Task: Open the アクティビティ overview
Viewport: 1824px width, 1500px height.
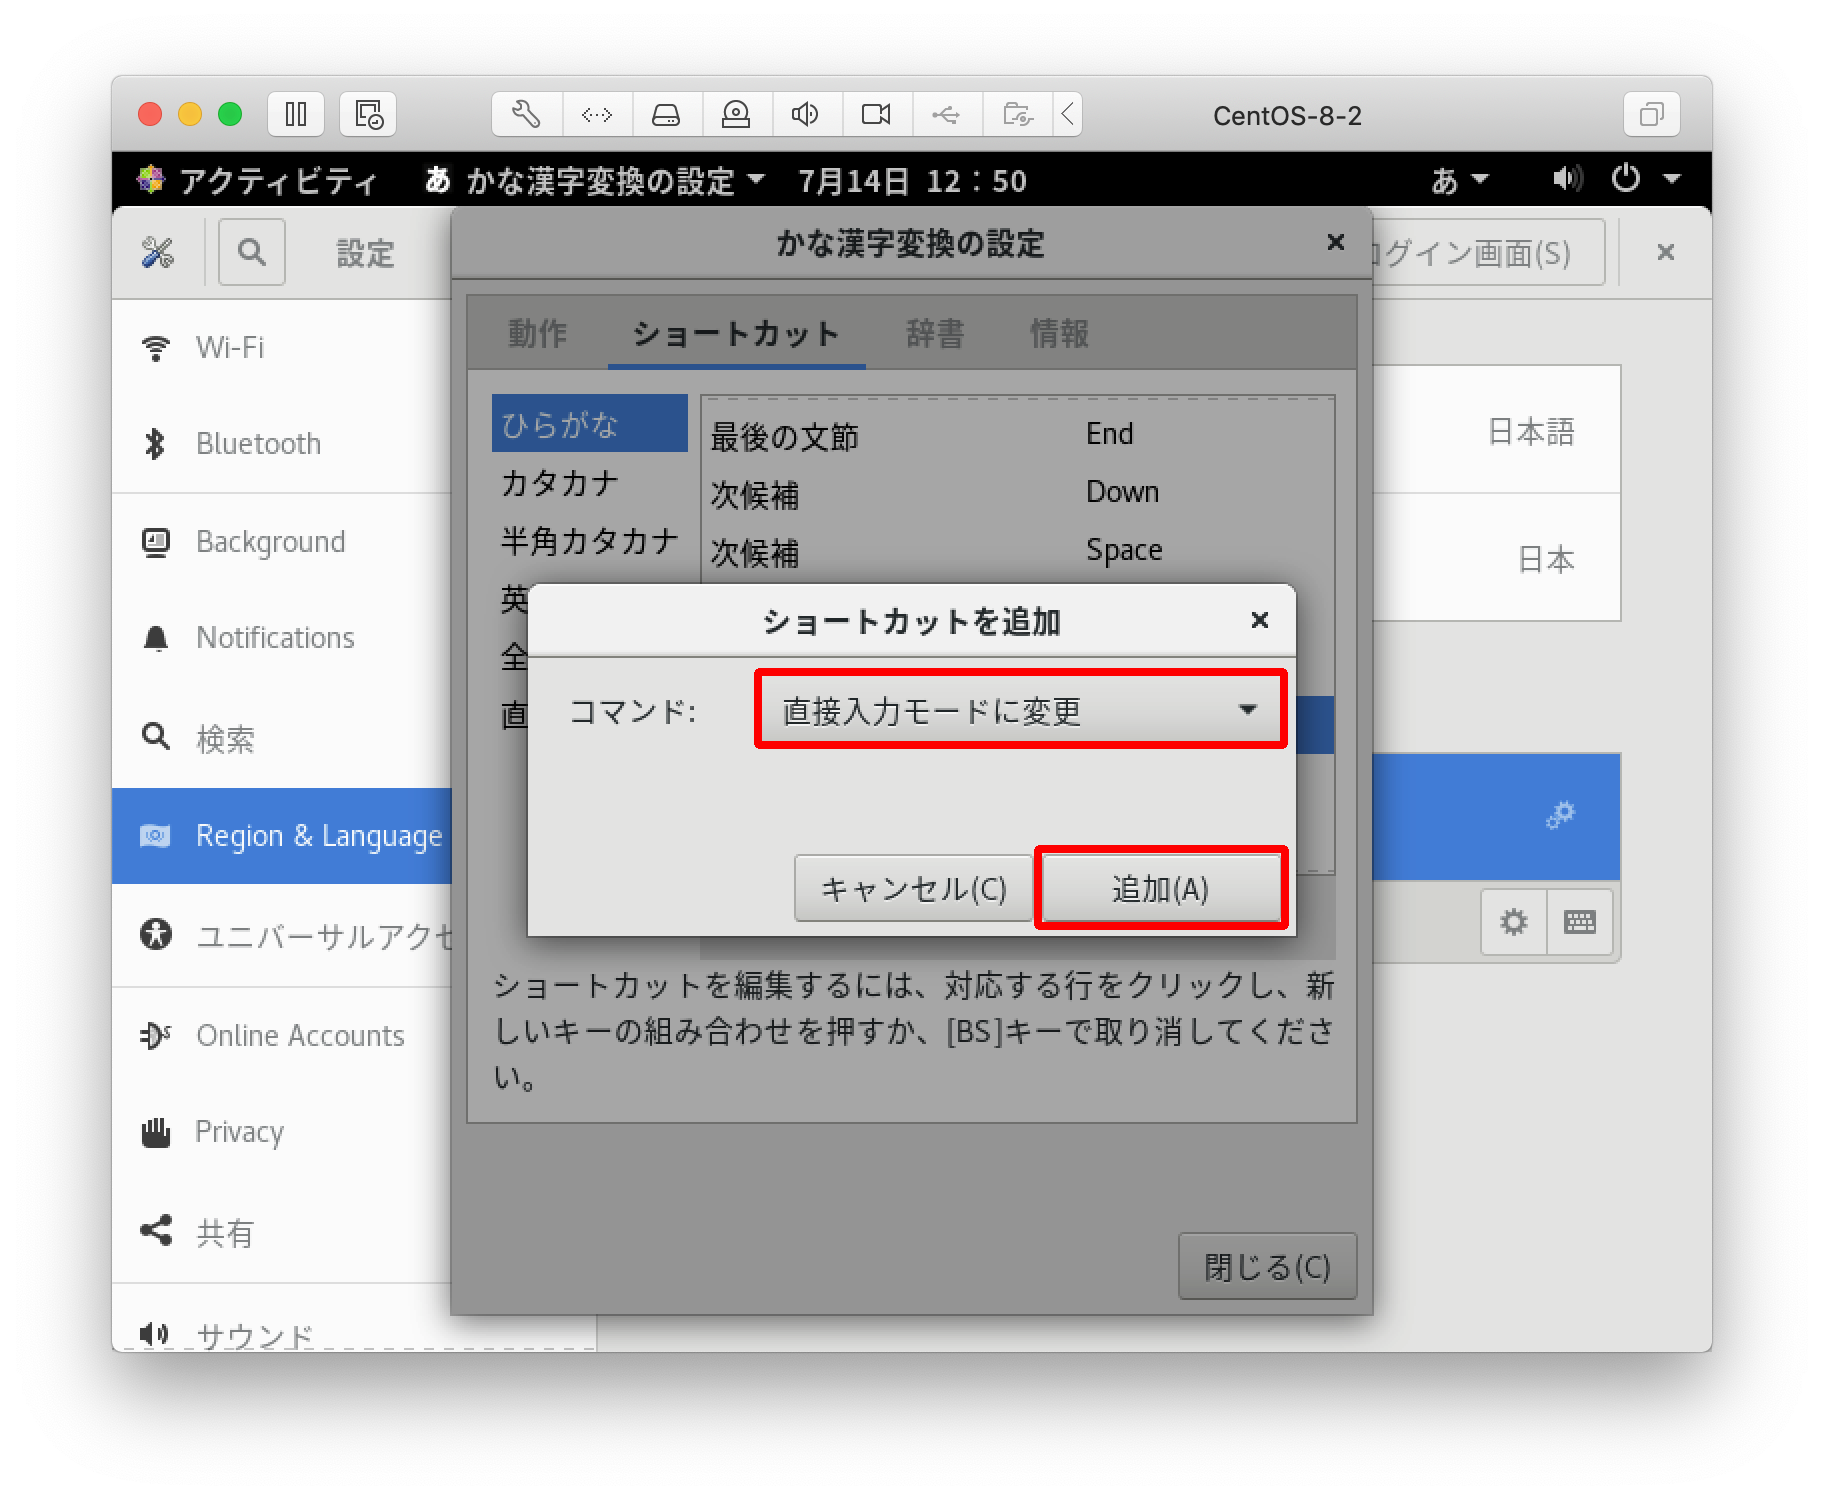Action: (258, 180)
